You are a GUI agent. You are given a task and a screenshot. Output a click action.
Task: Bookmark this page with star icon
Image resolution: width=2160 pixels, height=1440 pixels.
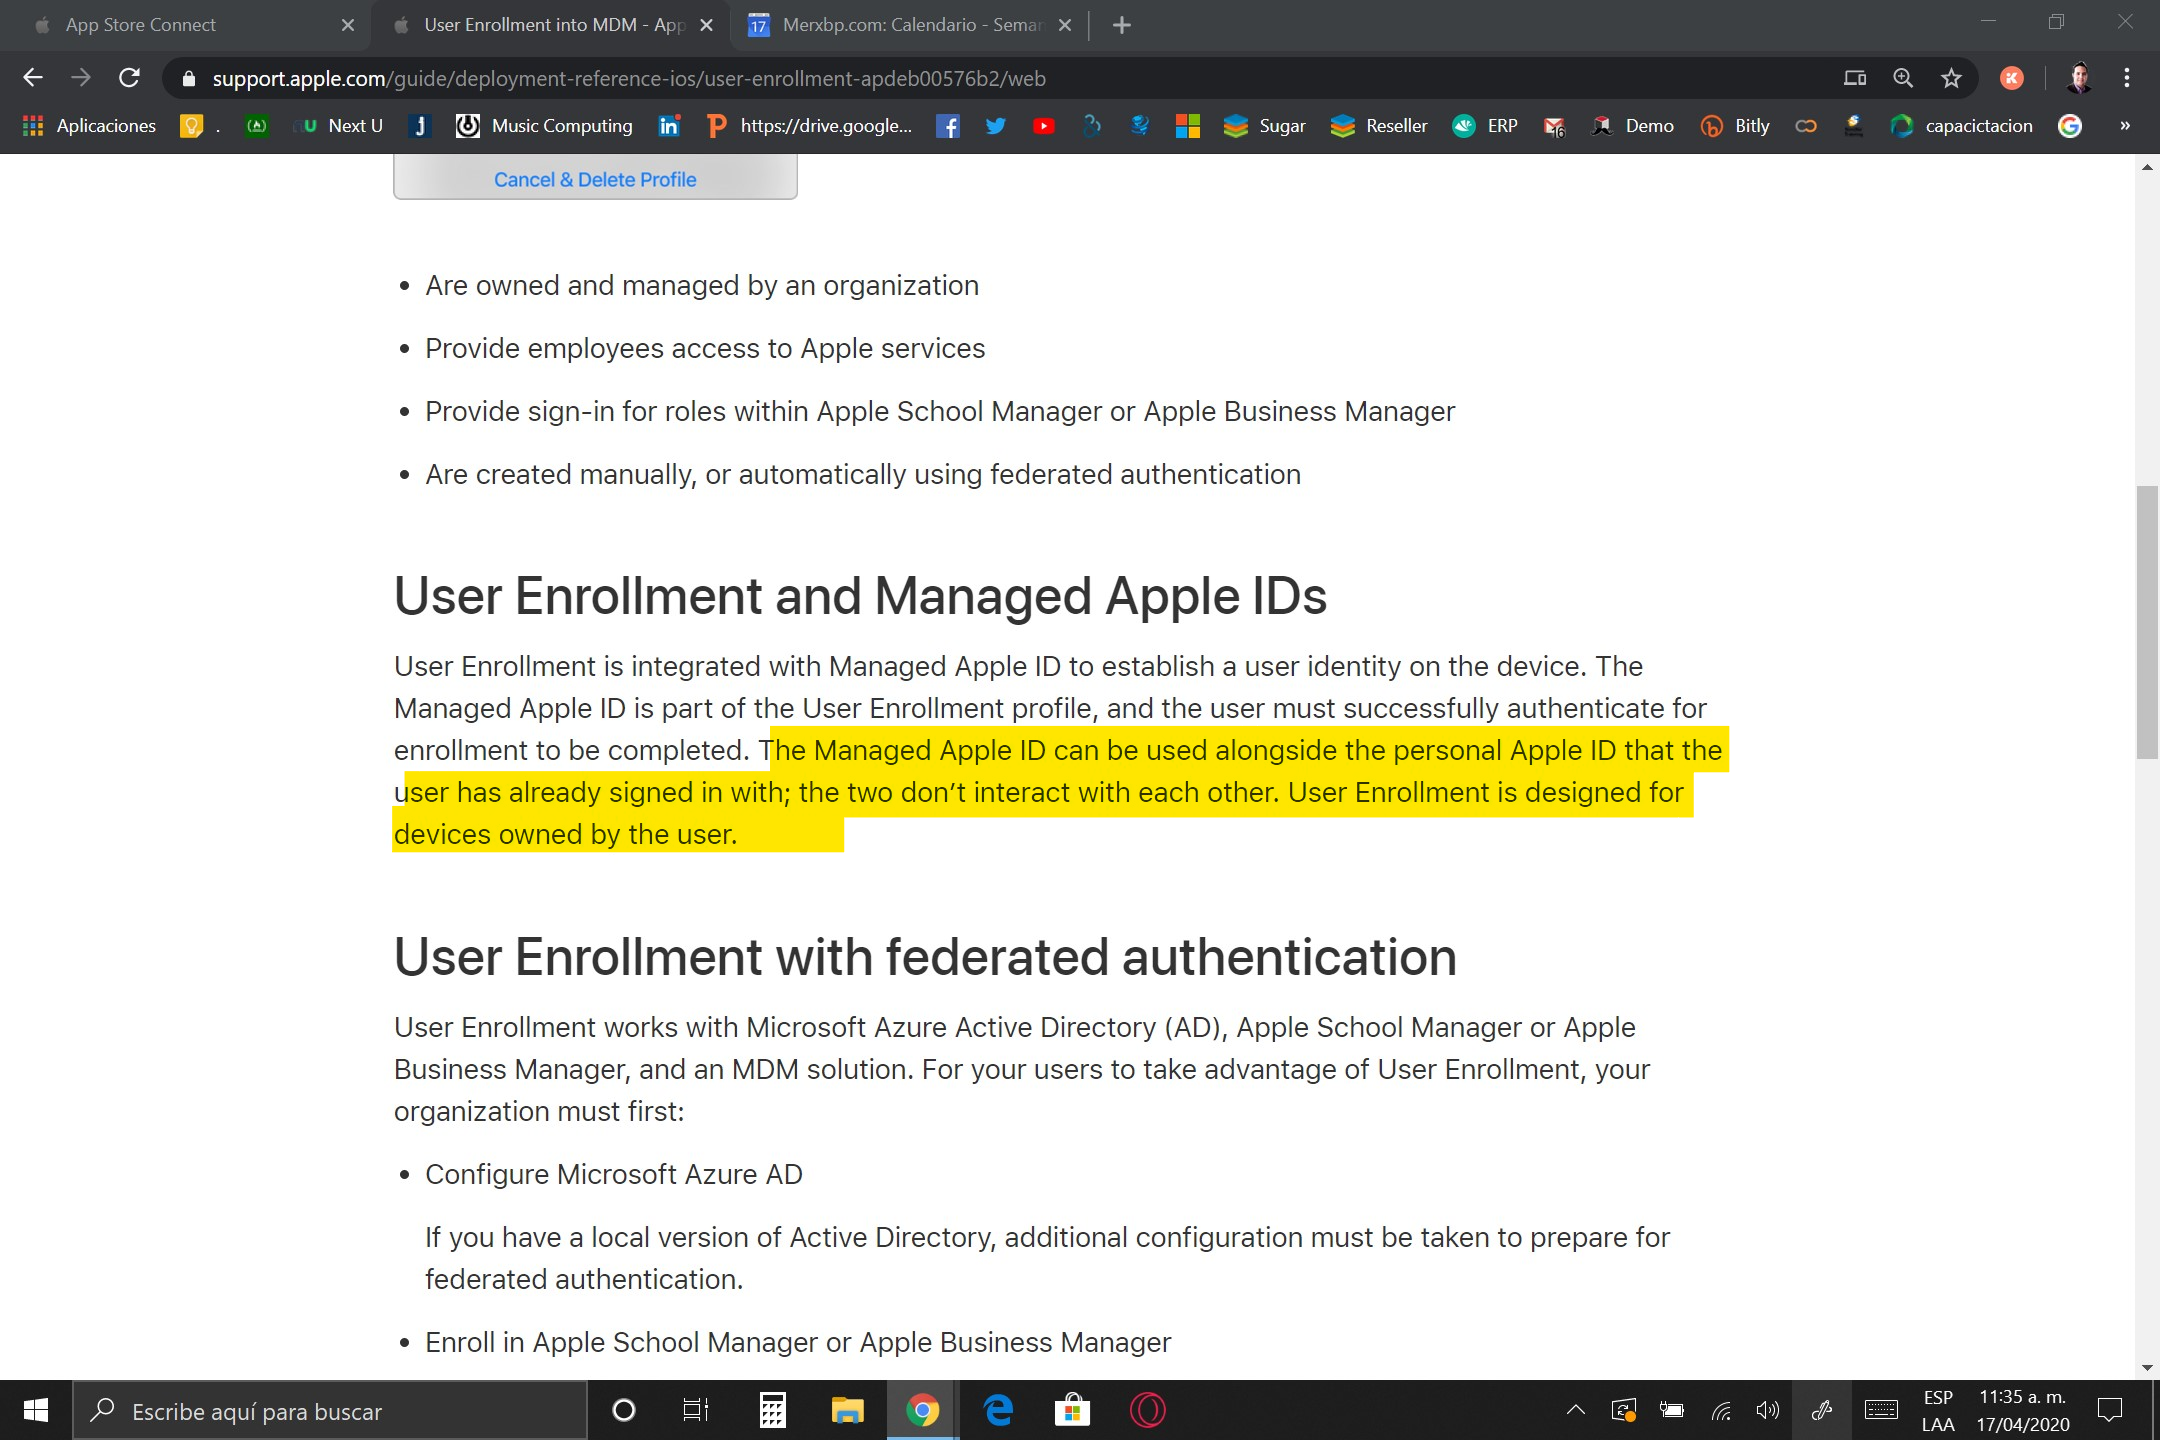tap(1951, 78)
